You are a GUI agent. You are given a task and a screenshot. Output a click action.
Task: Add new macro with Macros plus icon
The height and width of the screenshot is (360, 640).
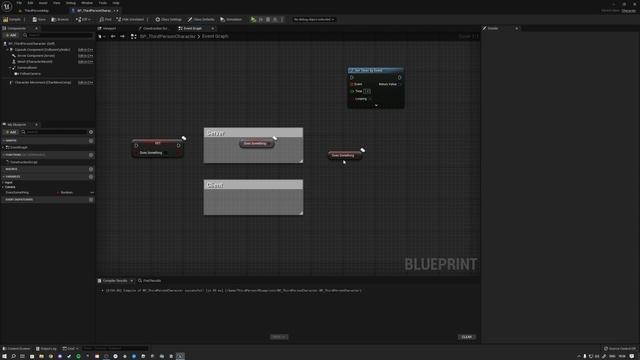(91, 169)
